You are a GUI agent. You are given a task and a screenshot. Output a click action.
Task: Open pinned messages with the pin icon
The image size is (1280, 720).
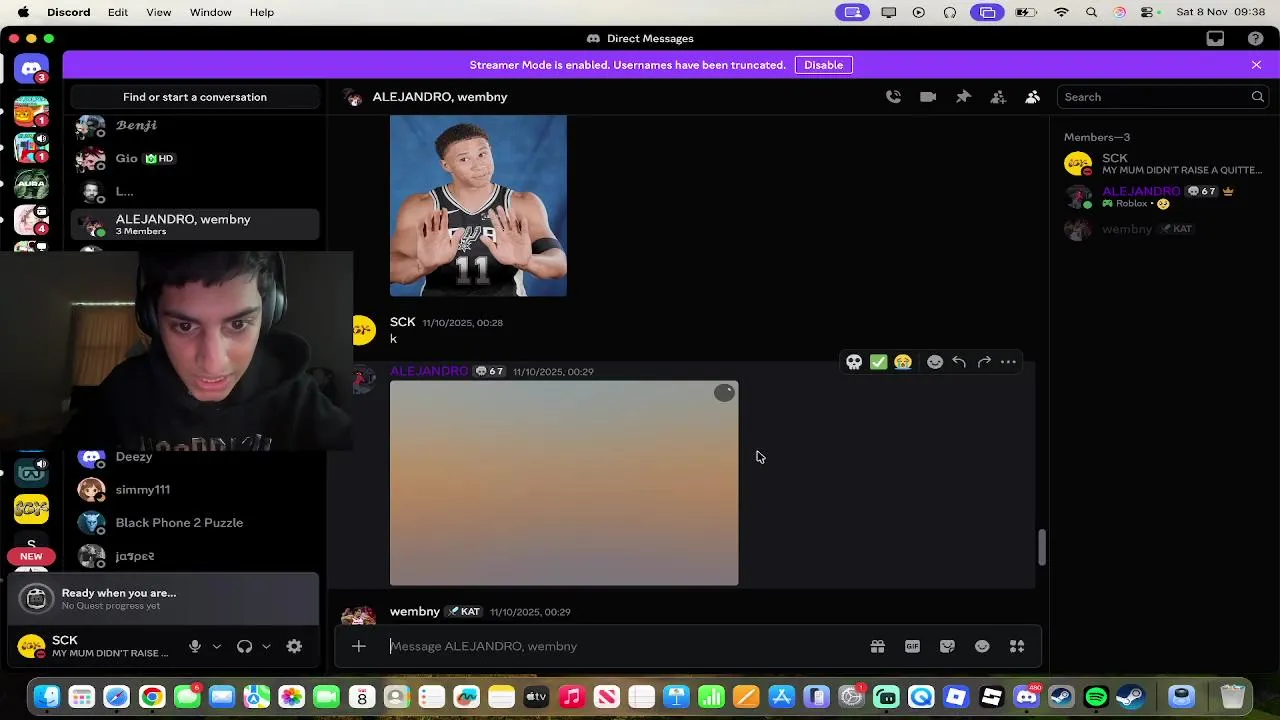pos(963,97)
